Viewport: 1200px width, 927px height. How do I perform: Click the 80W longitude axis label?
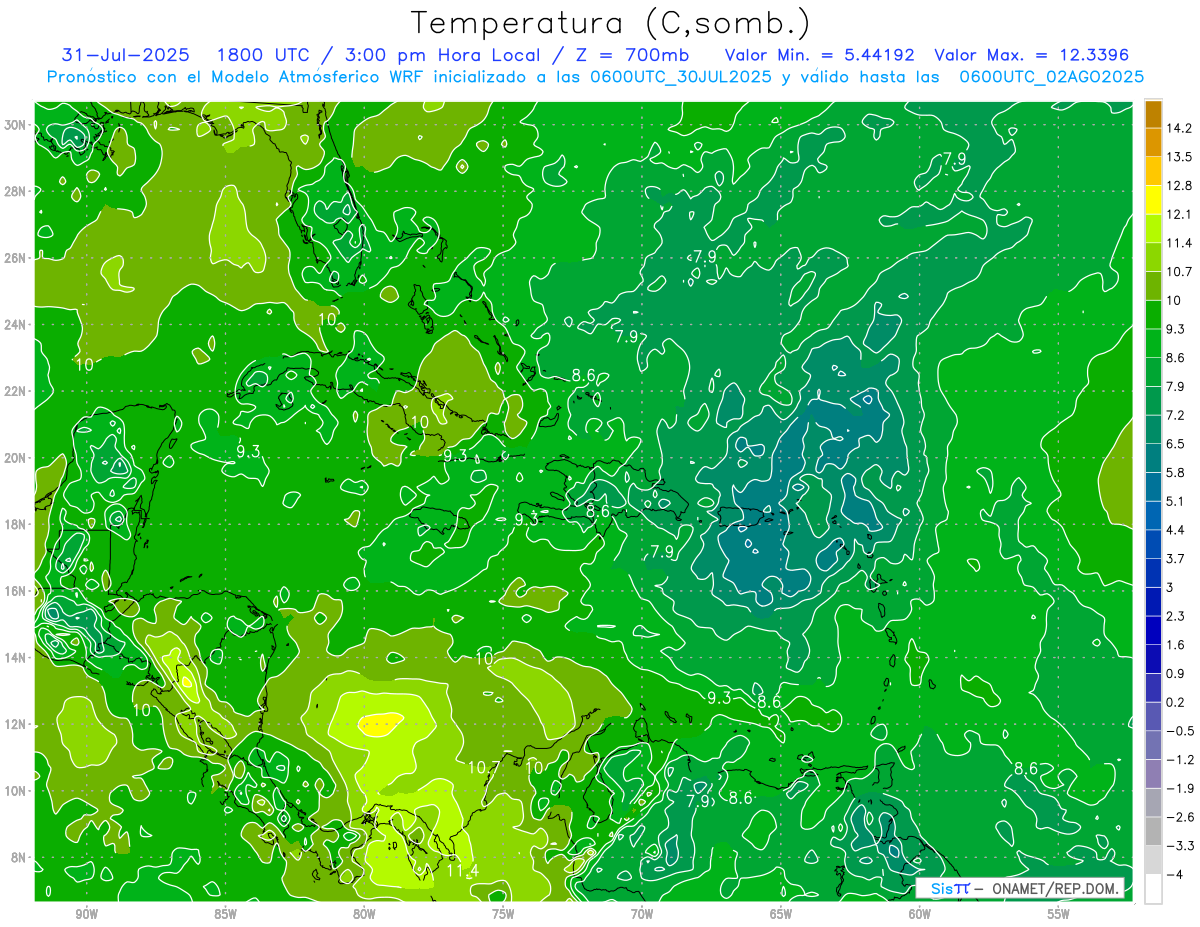point(364,914)
